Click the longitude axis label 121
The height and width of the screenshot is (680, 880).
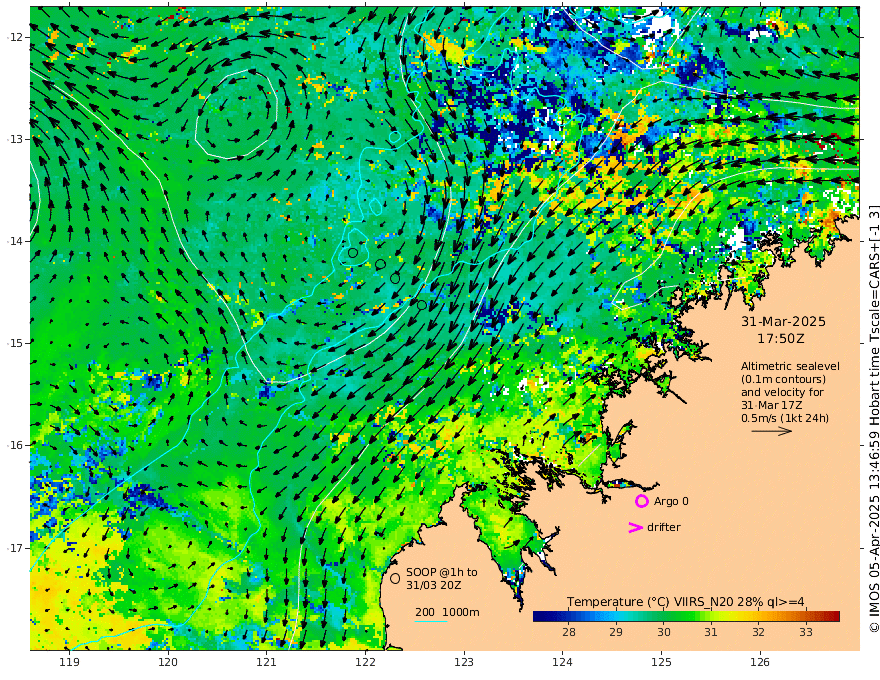267,662
